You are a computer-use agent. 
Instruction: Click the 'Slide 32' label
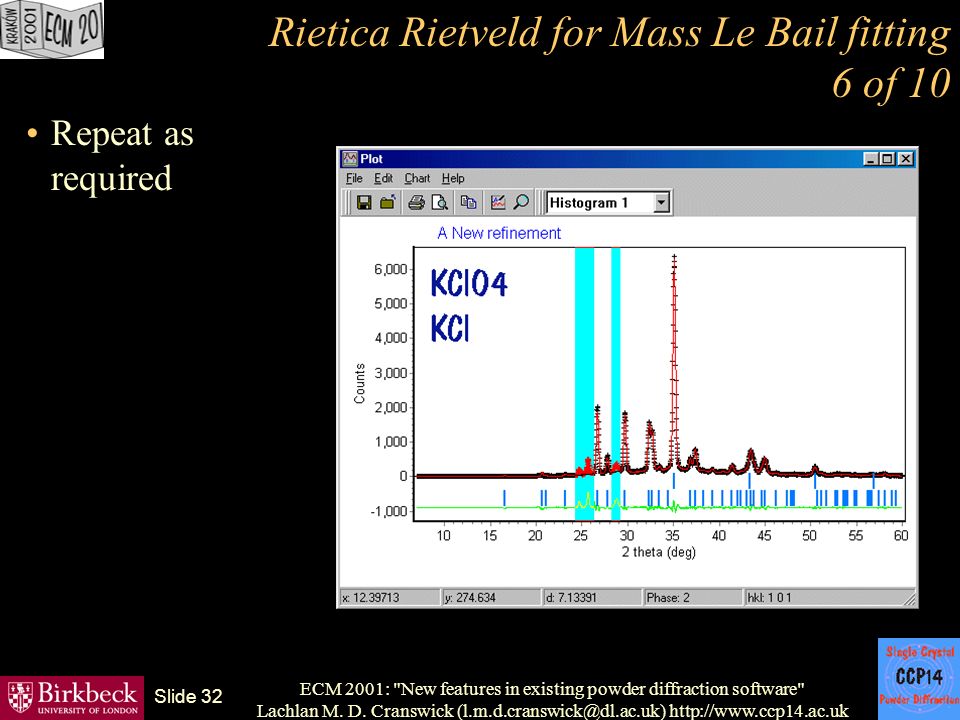(188, 697)
